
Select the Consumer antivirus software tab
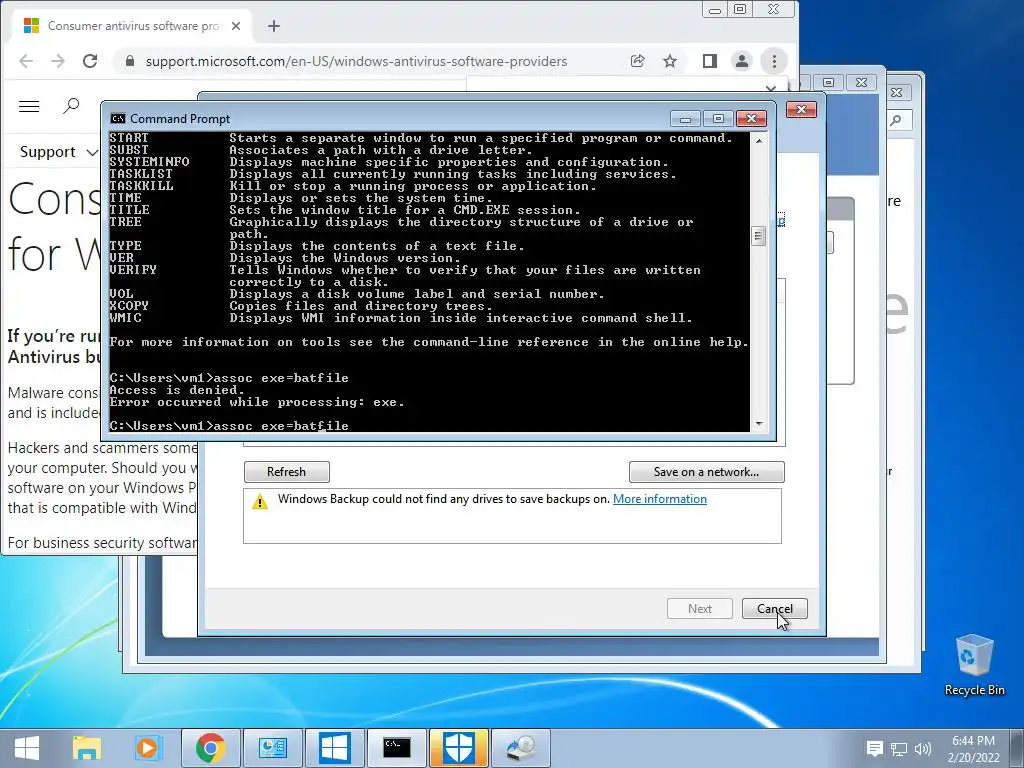pyautogui.click(x=132, y=26)
